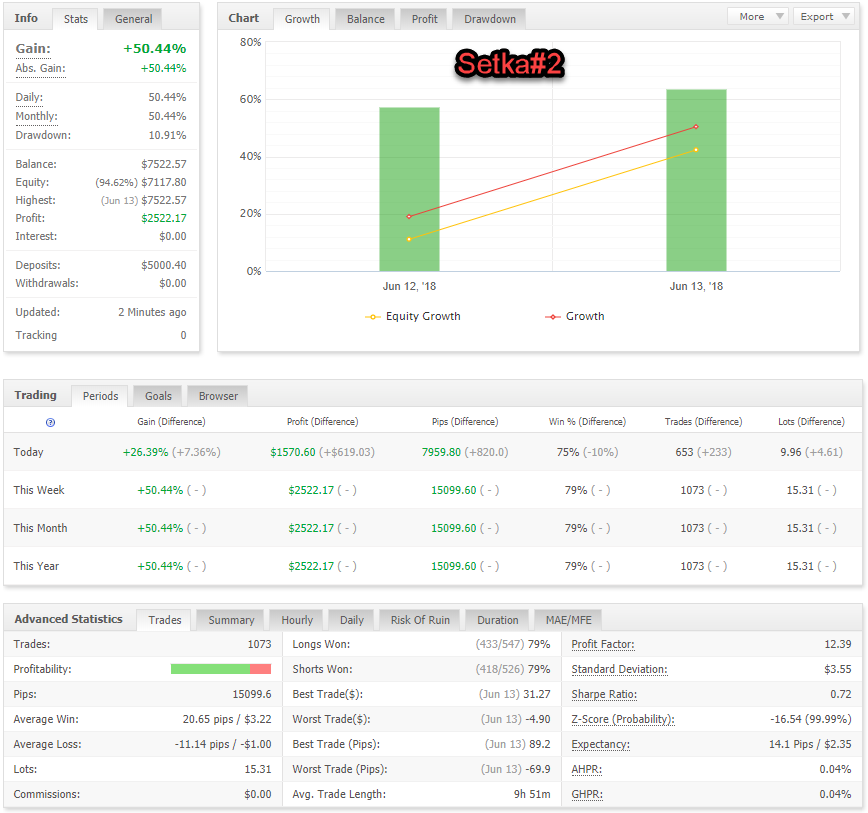This screenshot has width=868, height=813.
Task: Click the Profit Factor label
Action: click(603, 644)
